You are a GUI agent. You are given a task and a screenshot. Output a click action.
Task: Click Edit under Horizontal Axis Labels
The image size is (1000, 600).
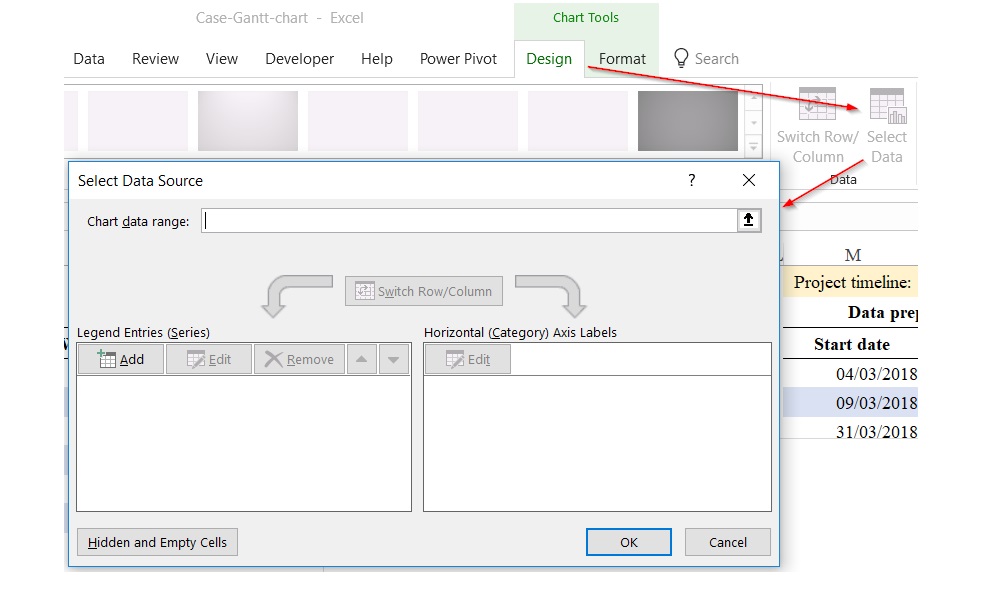(468, 360)
